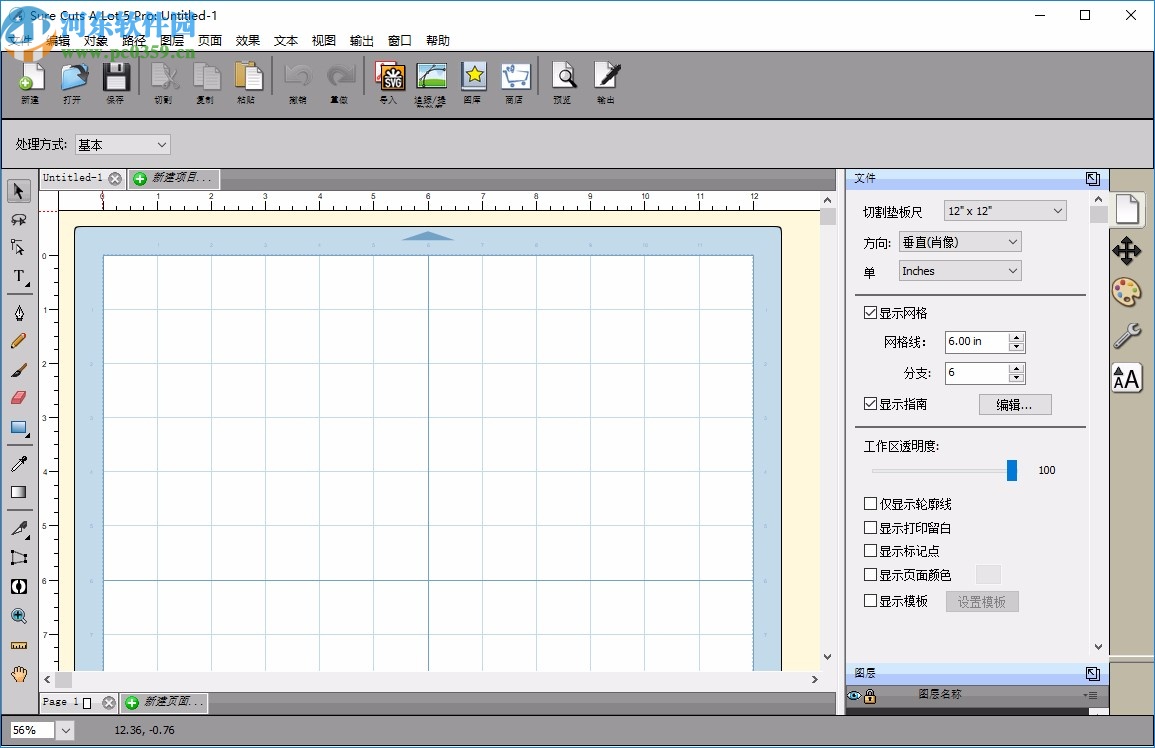Image resolution: width=1155 pixels, height=748 pixels.
Task: Open the 效果 menu
Action: [247, 40]
